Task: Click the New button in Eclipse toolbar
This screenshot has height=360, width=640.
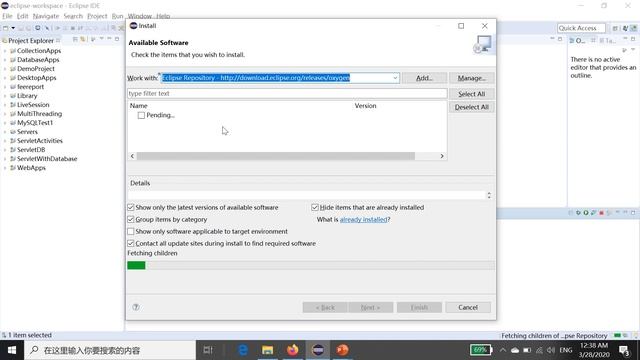Action: (6, 28)
